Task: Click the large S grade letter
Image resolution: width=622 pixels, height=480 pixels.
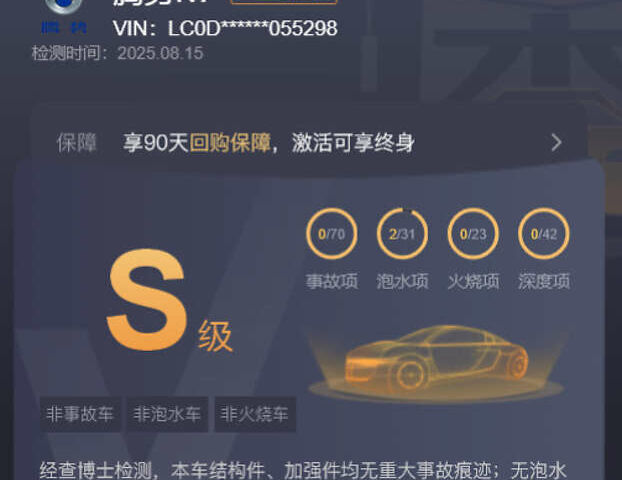Action: pos(147,300)
